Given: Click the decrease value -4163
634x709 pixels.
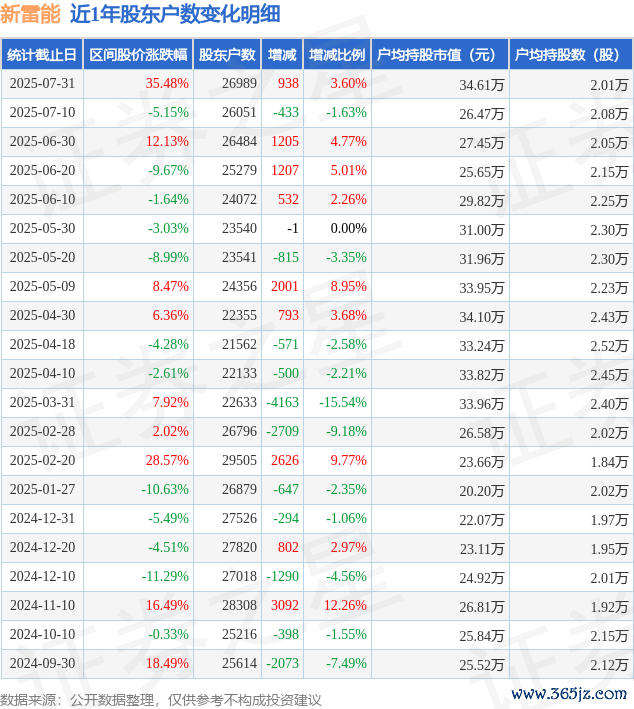Looking at the screenshot, I should point(282,402).
